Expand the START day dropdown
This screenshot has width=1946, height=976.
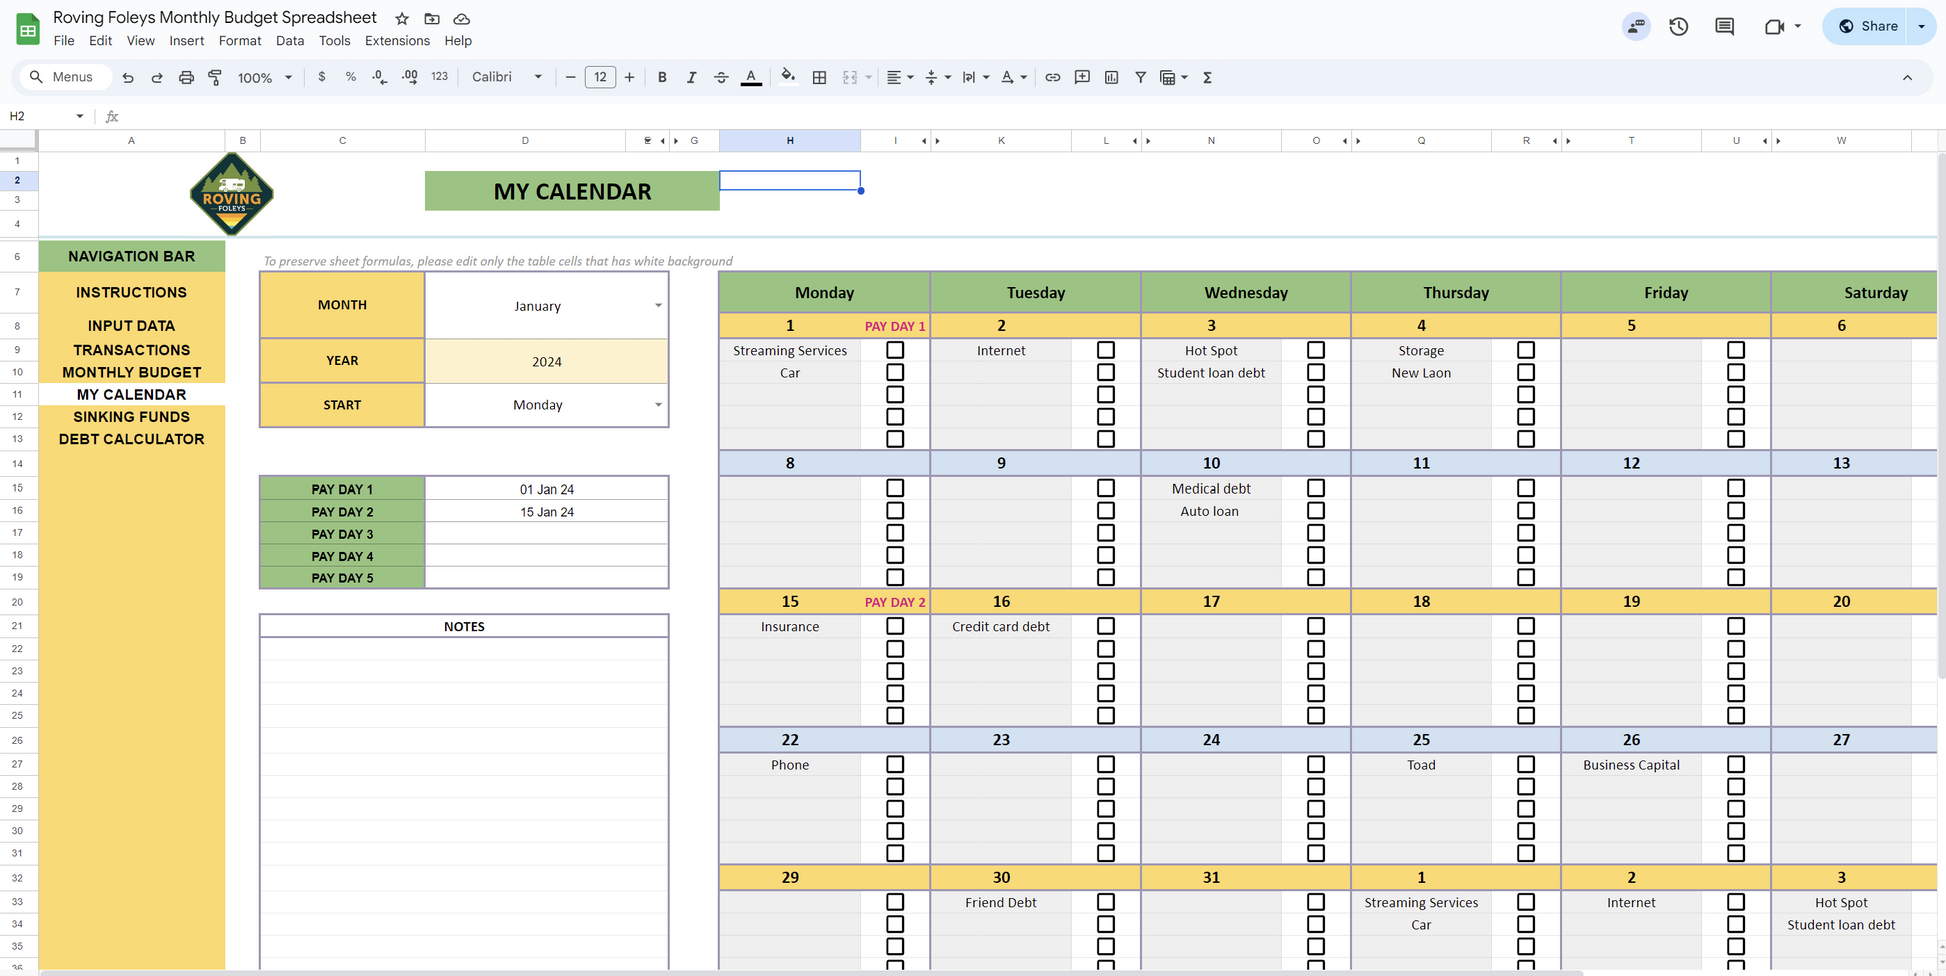click(x=657, y=405)
